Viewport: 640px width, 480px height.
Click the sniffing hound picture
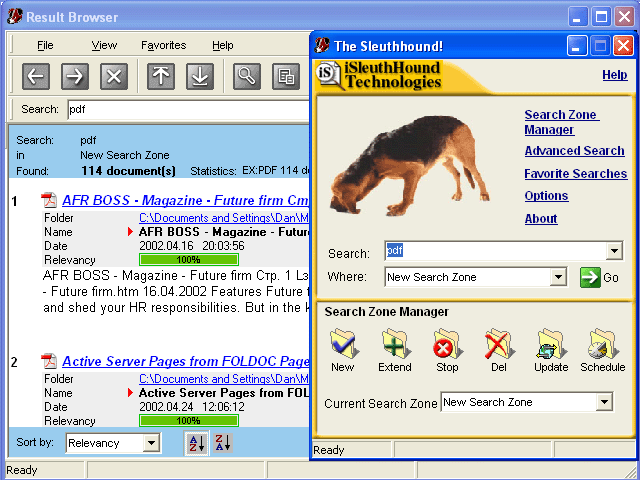click(410, 165)
